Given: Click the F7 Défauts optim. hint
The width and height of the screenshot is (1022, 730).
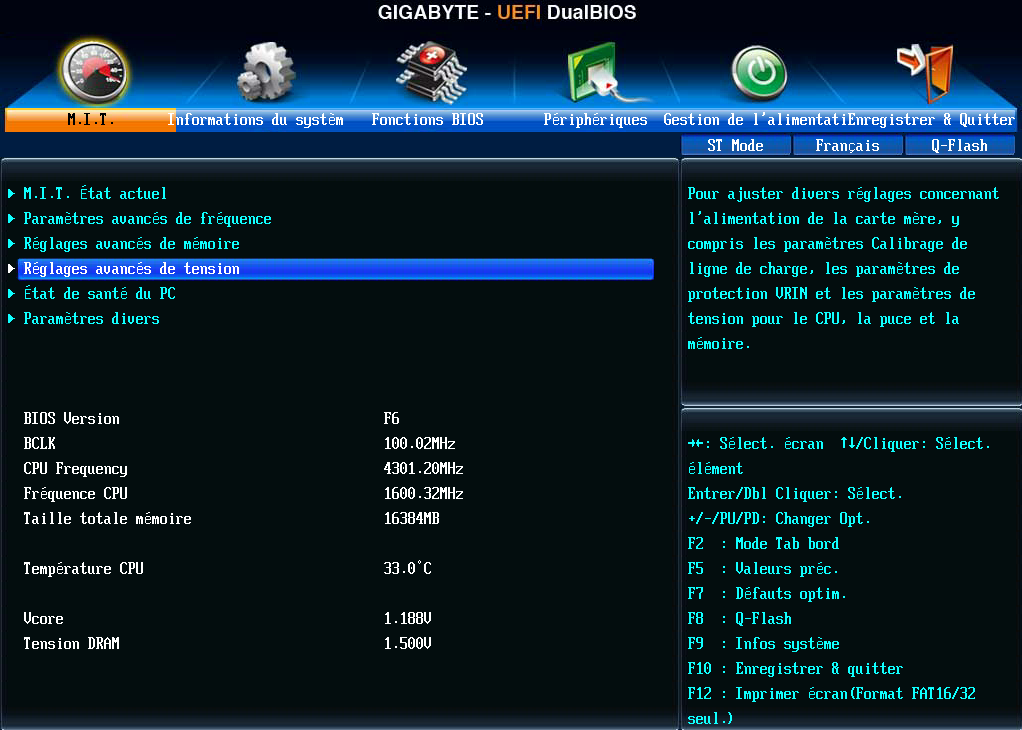Looking at the screenshot, I should 767,594.
